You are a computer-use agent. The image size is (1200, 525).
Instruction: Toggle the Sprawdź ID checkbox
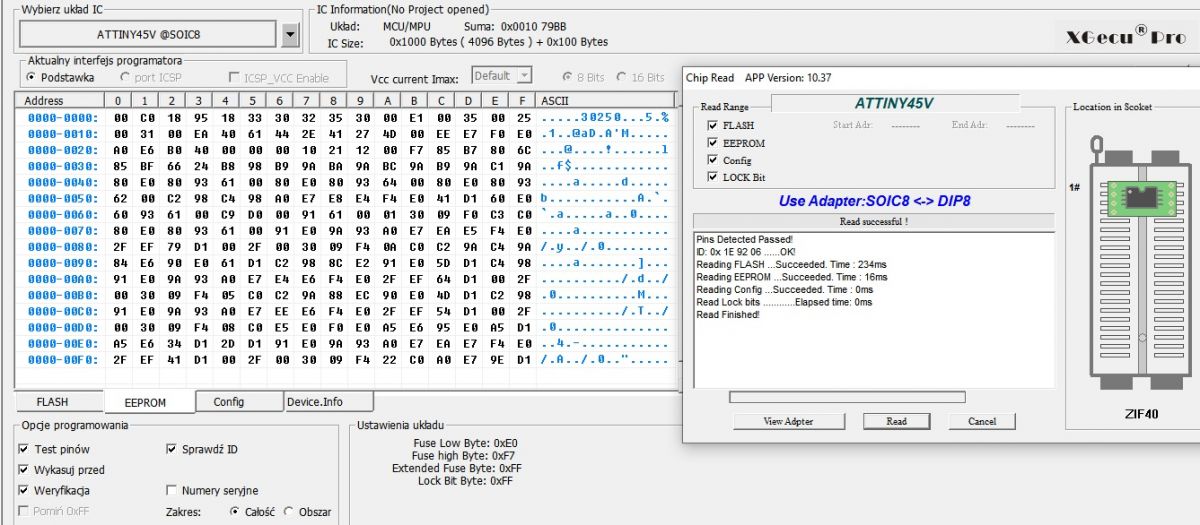(171, 450)
